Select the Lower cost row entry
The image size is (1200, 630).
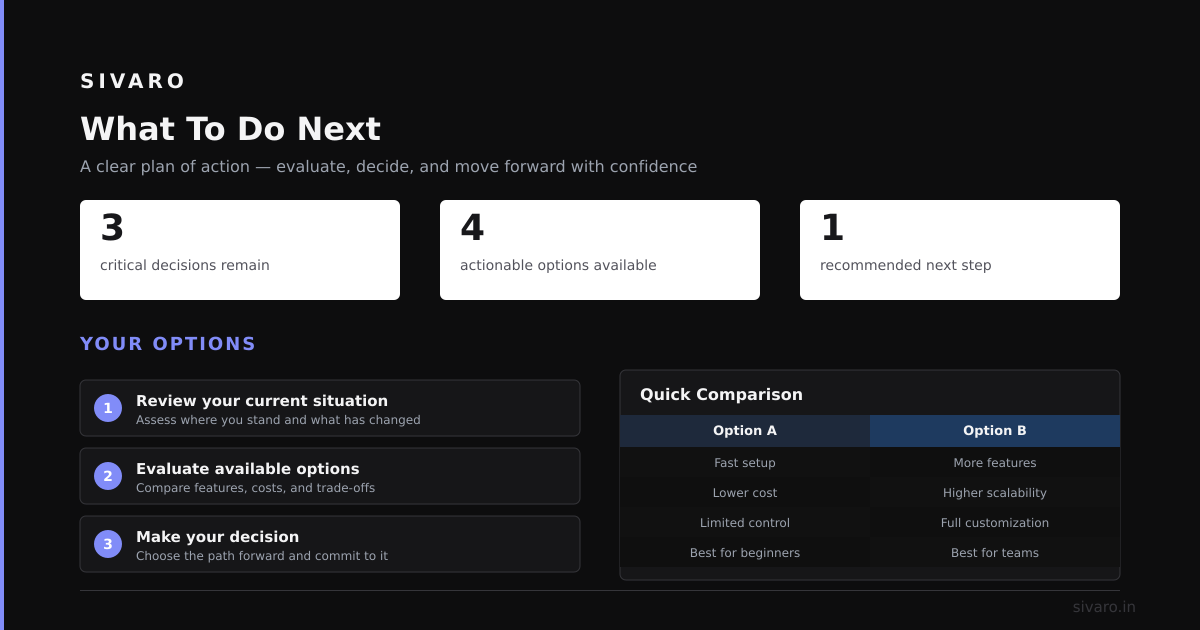click(x=745, y=493)
